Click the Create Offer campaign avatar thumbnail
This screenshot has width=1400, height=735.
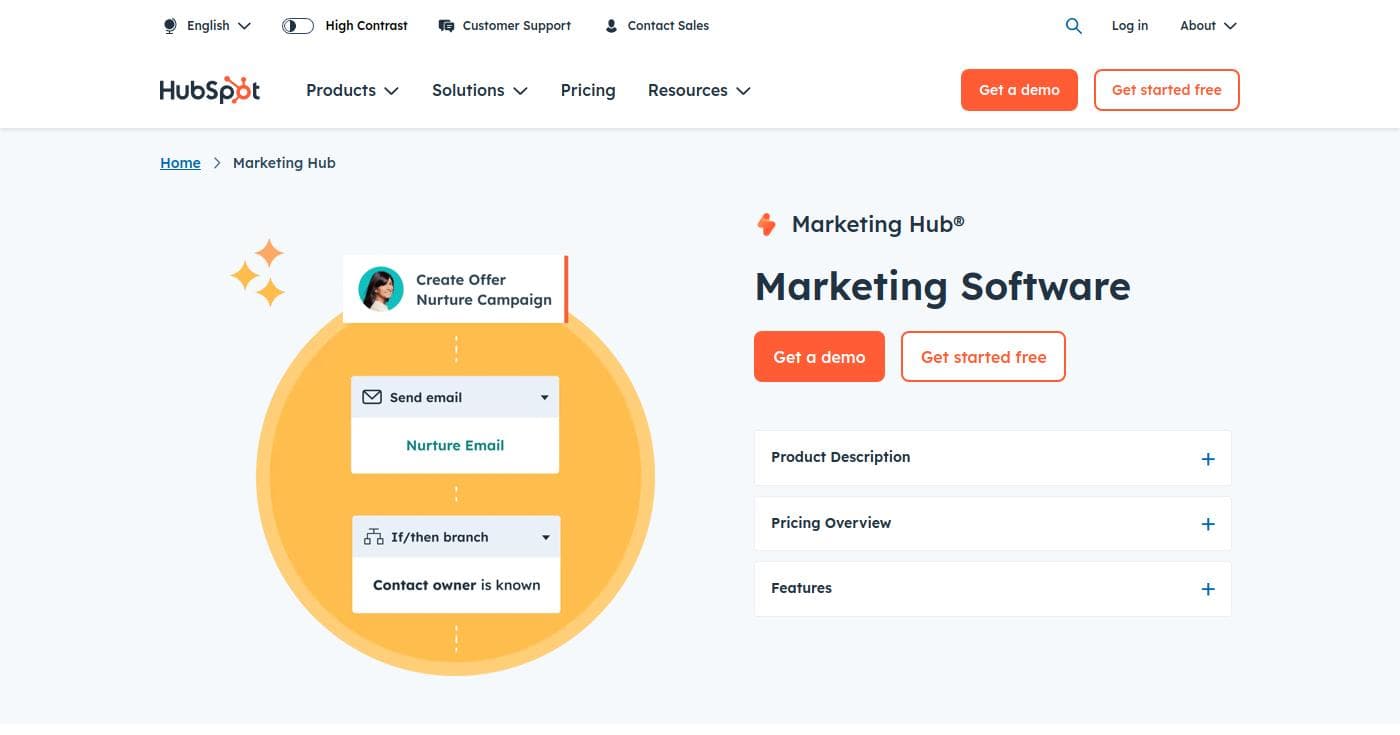click(381, 289)
